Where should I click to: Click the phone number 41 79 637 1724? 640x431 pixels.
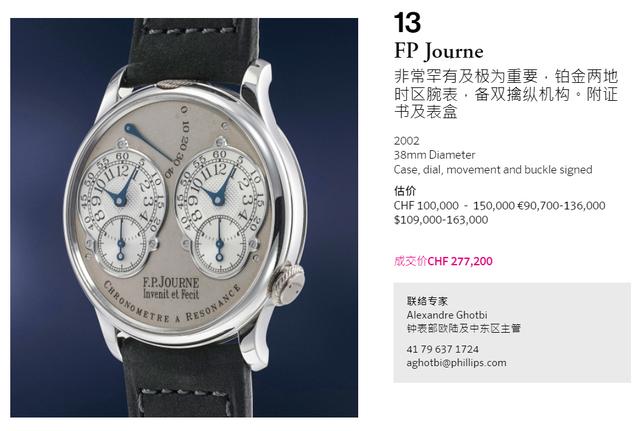[x=442, y=349]
